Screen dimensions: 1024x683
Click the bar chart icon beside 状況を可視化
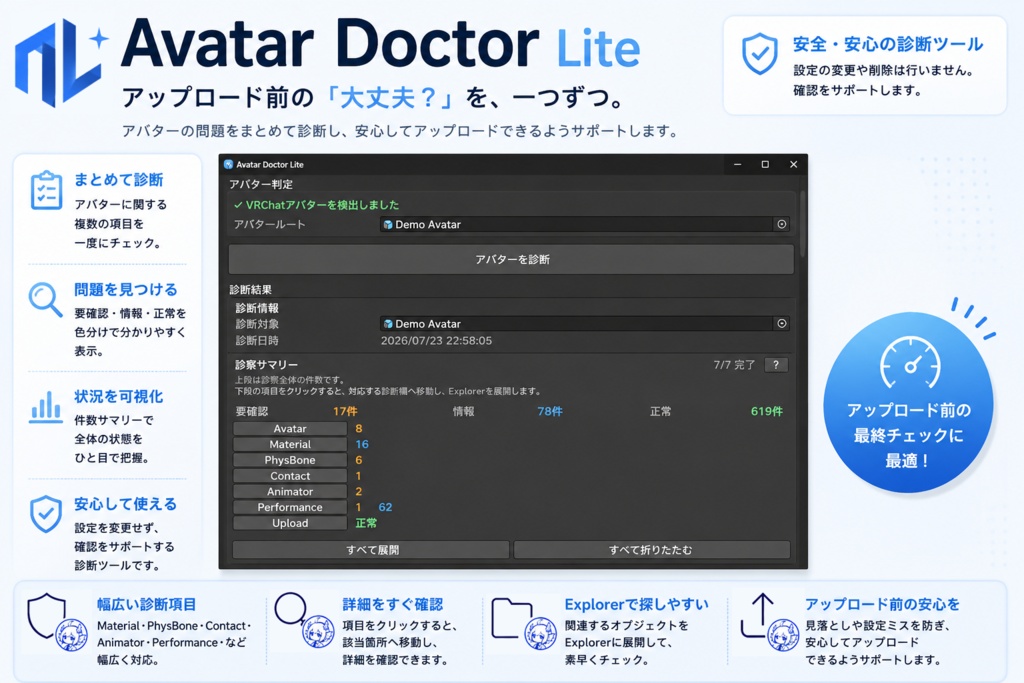click(46, 406)
